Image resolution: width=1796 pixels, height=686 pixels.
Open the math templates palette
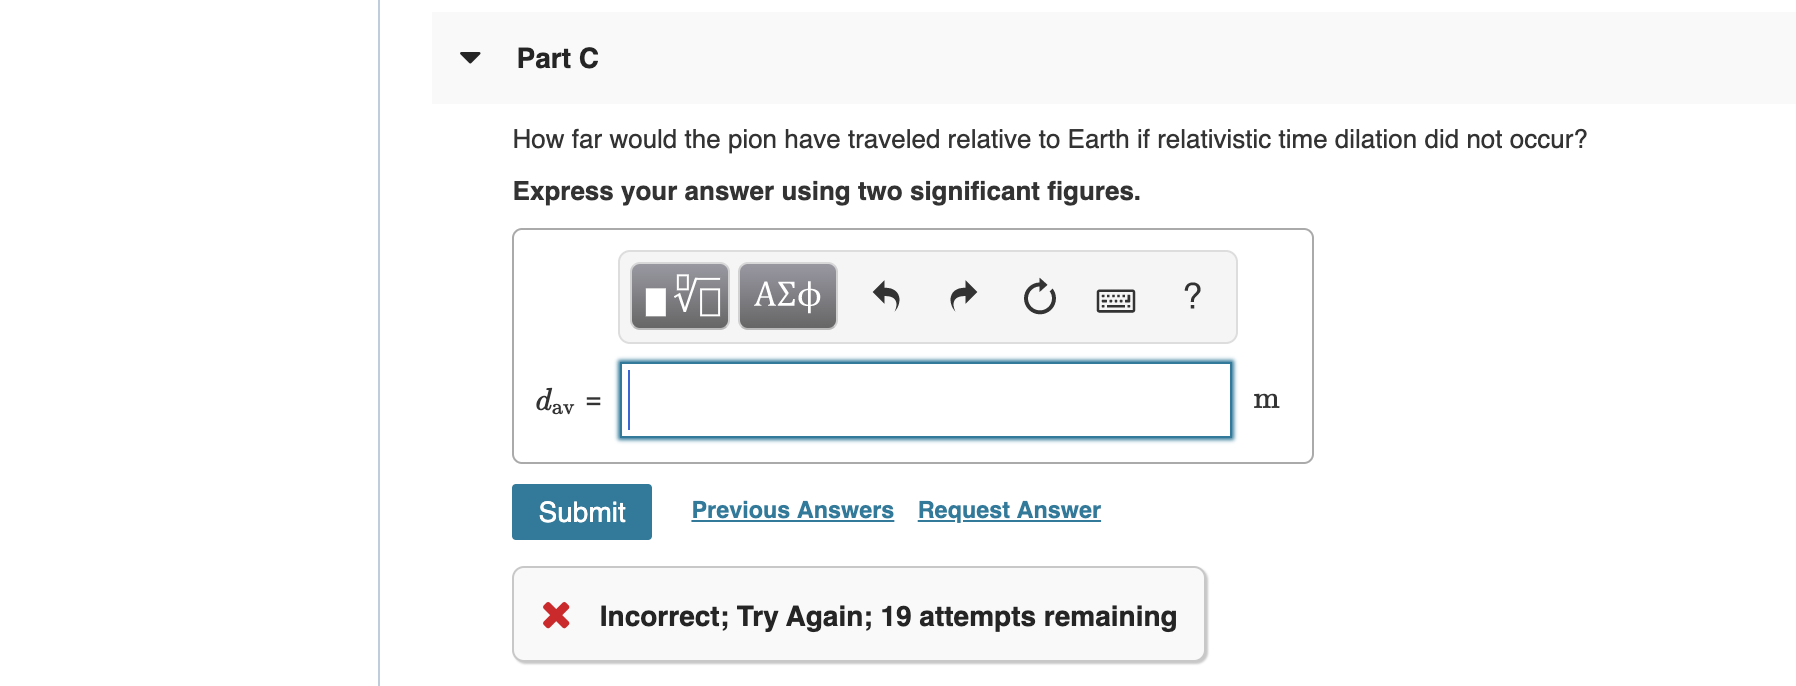678,296
